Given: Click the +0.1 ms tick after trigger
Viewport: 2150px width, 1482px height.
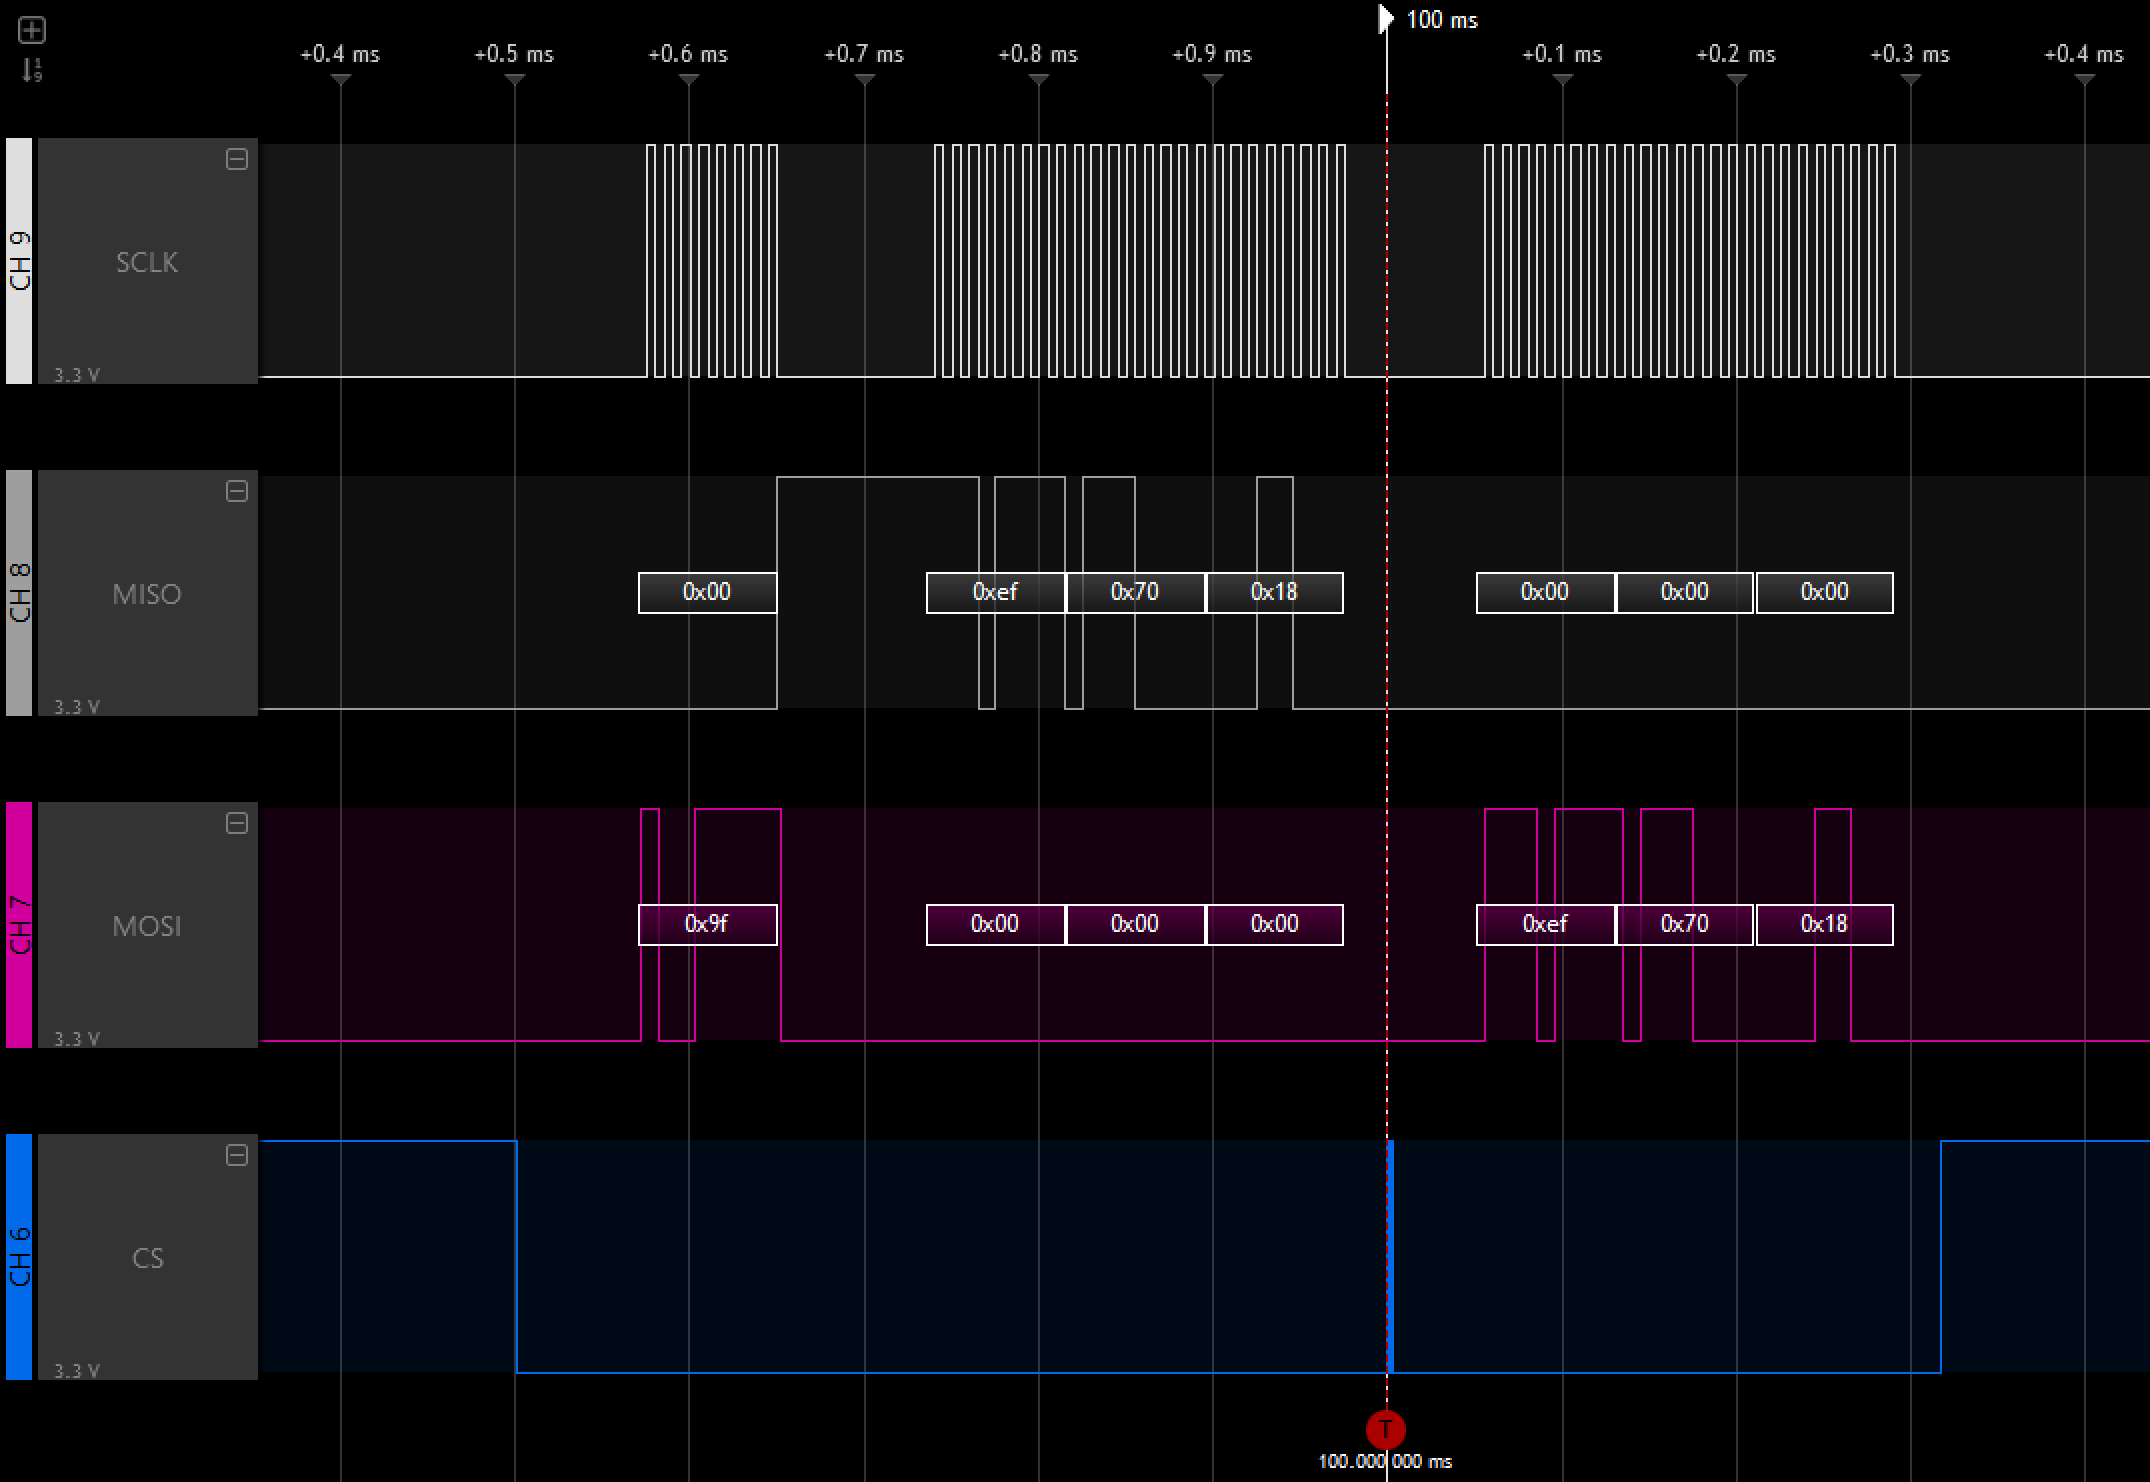Looking at the screenshot, I should pyautogui.click(x=1562, y=55).
